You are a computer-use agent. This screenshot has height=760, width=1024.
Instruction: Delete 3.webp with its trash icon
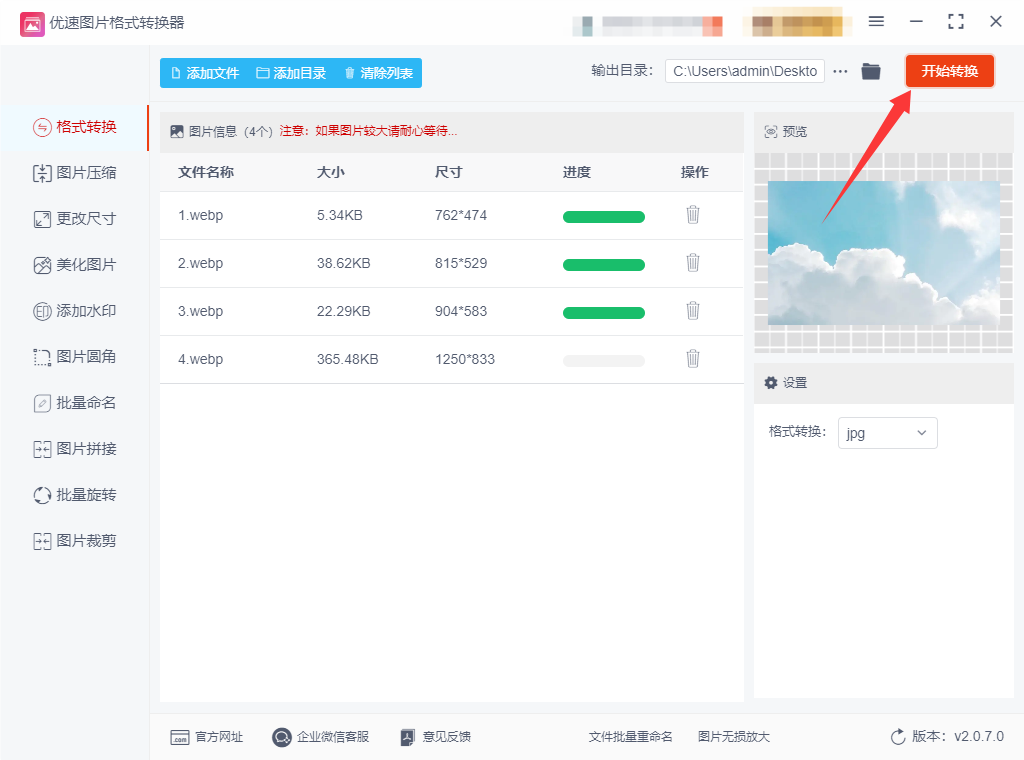click(x=693, y=310)
